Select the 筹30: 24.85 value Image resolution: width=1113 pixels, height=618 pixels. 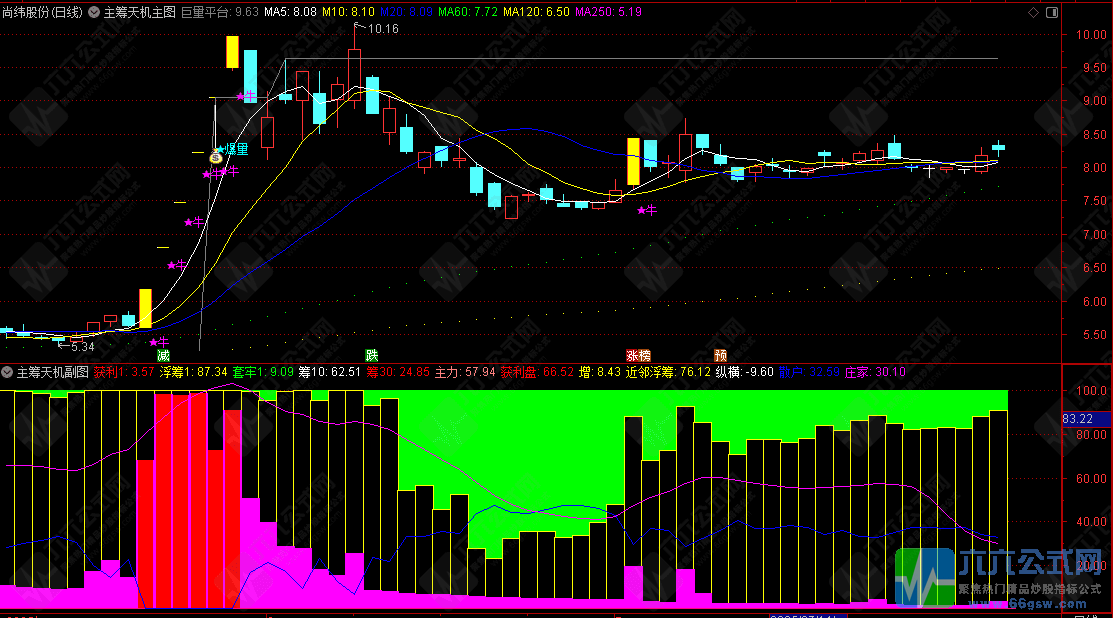[398, 372]
